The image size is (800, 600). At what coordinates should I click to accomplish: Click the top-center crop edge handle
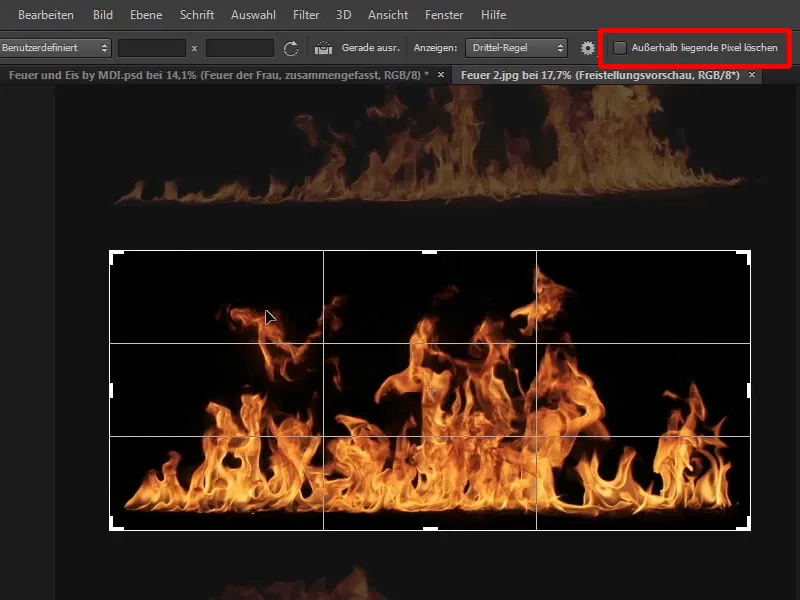(x=430, y=252)
